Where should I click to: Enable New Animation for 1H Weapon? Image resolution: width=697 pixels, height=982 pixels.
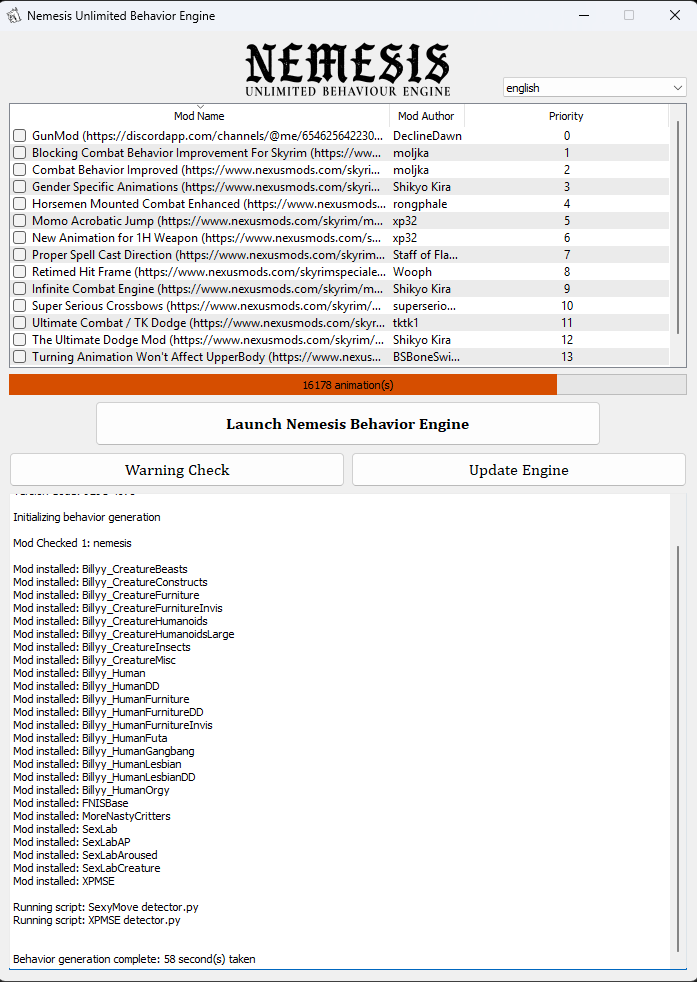(19, 237)
